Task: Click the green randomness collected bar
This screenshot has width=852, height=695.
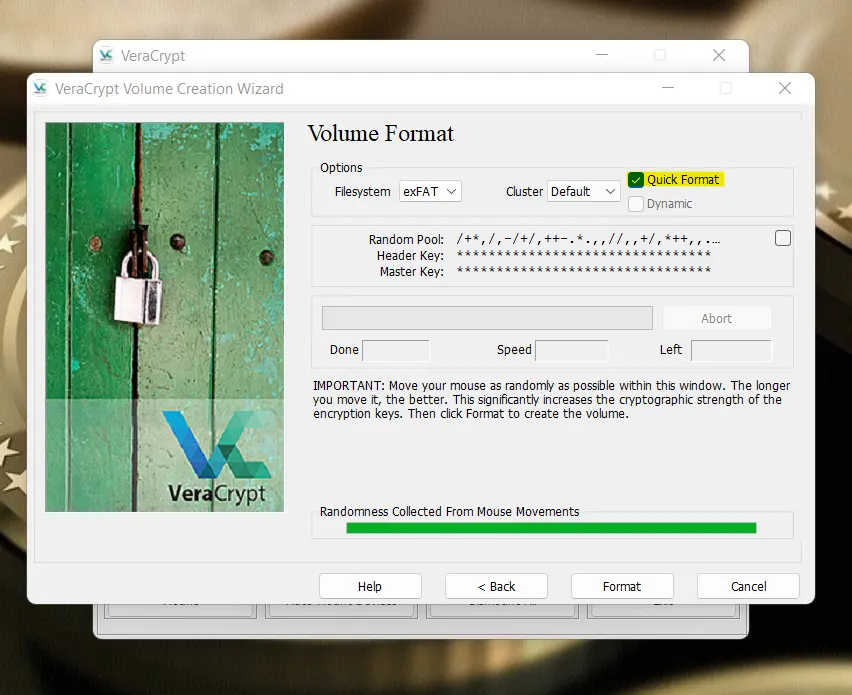Action: tap(551, 528)
